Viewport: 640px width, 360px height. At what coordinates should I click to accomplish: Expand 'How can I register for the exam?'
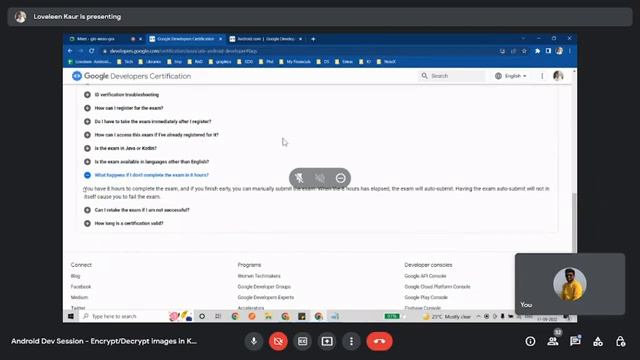pos(124,108)
